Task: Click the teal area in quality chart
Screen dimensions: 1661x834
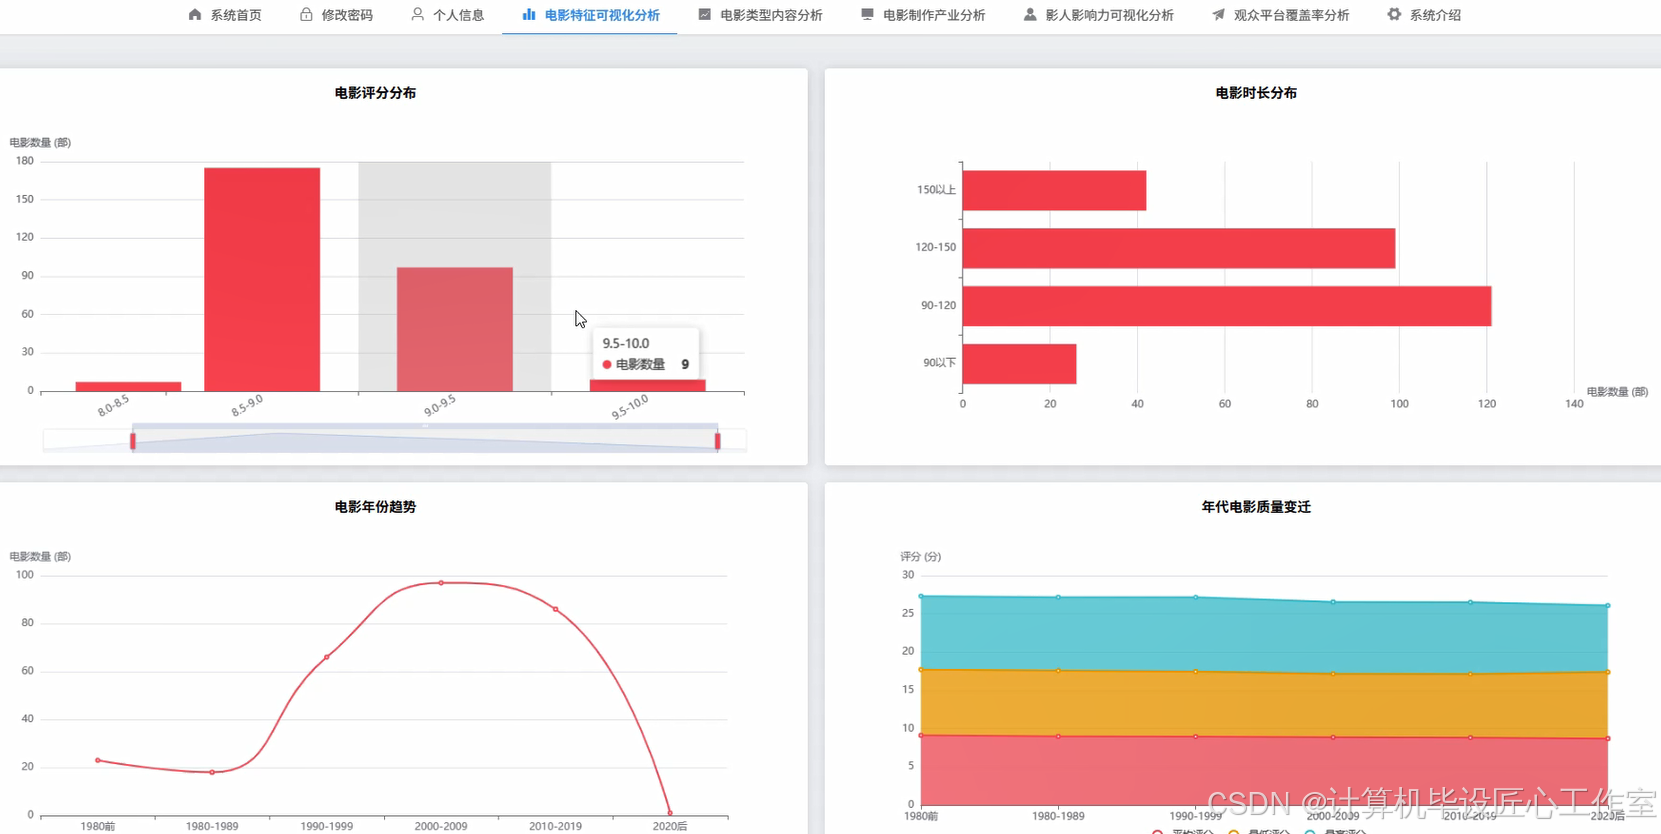Action: 1264,635
